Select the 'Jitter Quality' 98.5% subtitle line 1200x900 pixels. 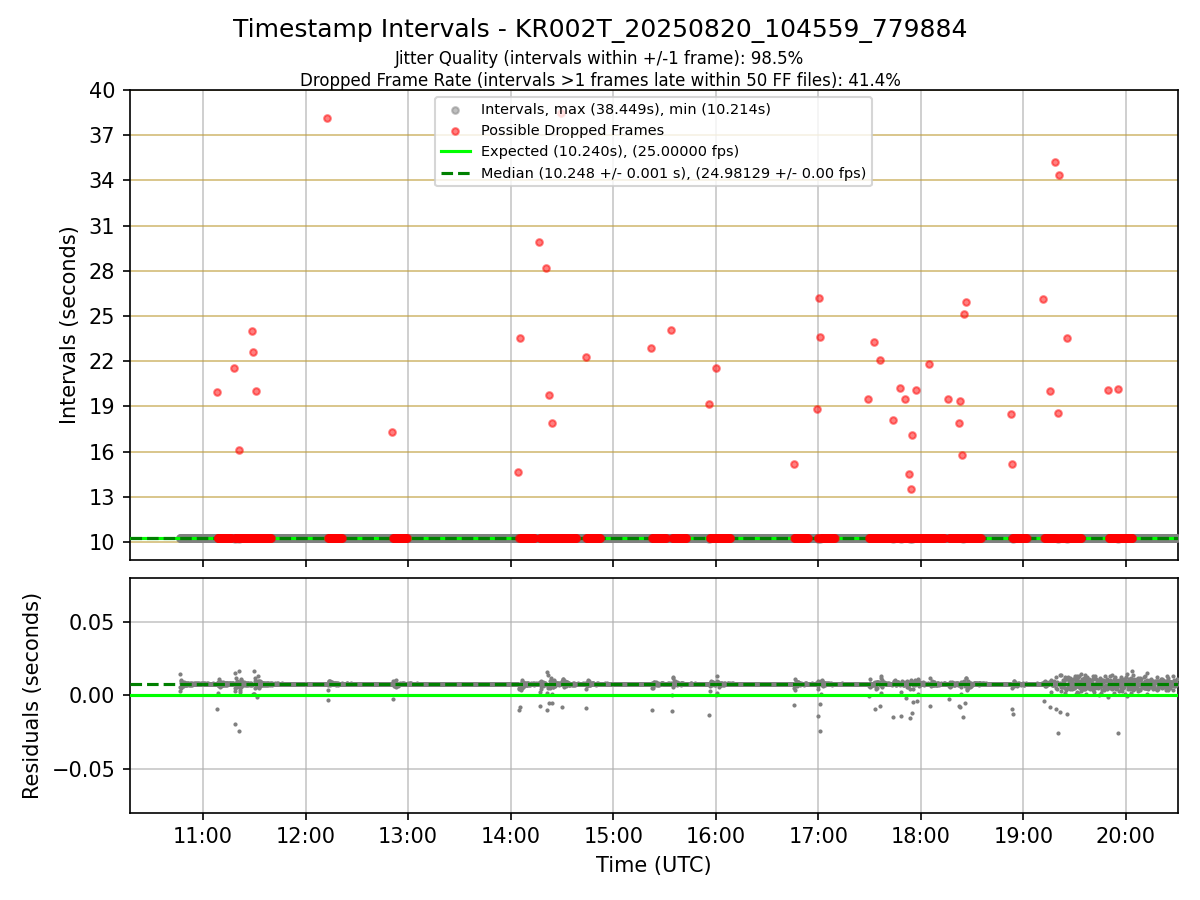pos(599,59)
